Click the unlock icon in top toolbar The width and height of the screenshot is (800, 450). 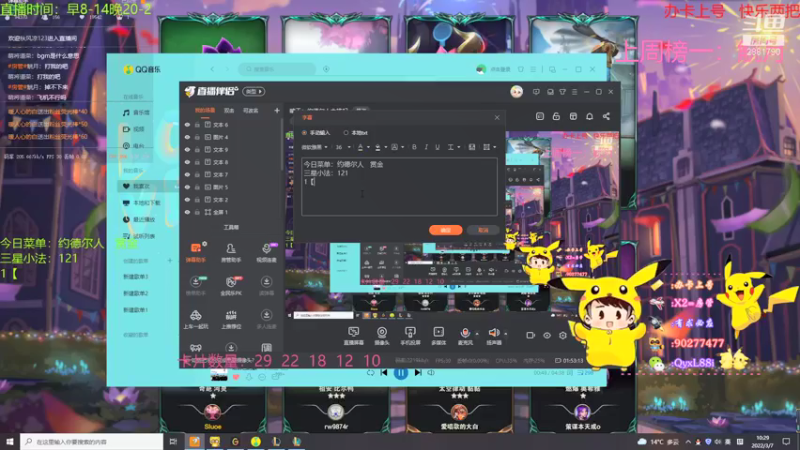556,116
